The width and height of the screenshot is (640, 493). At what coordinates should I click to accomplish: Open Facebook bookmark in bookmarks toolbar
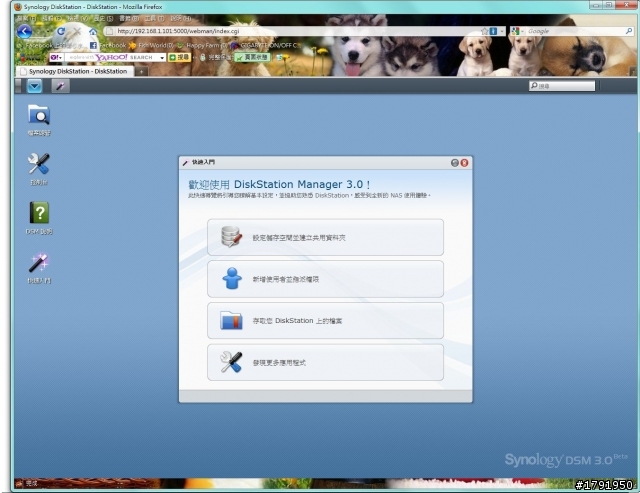[108, 45]
